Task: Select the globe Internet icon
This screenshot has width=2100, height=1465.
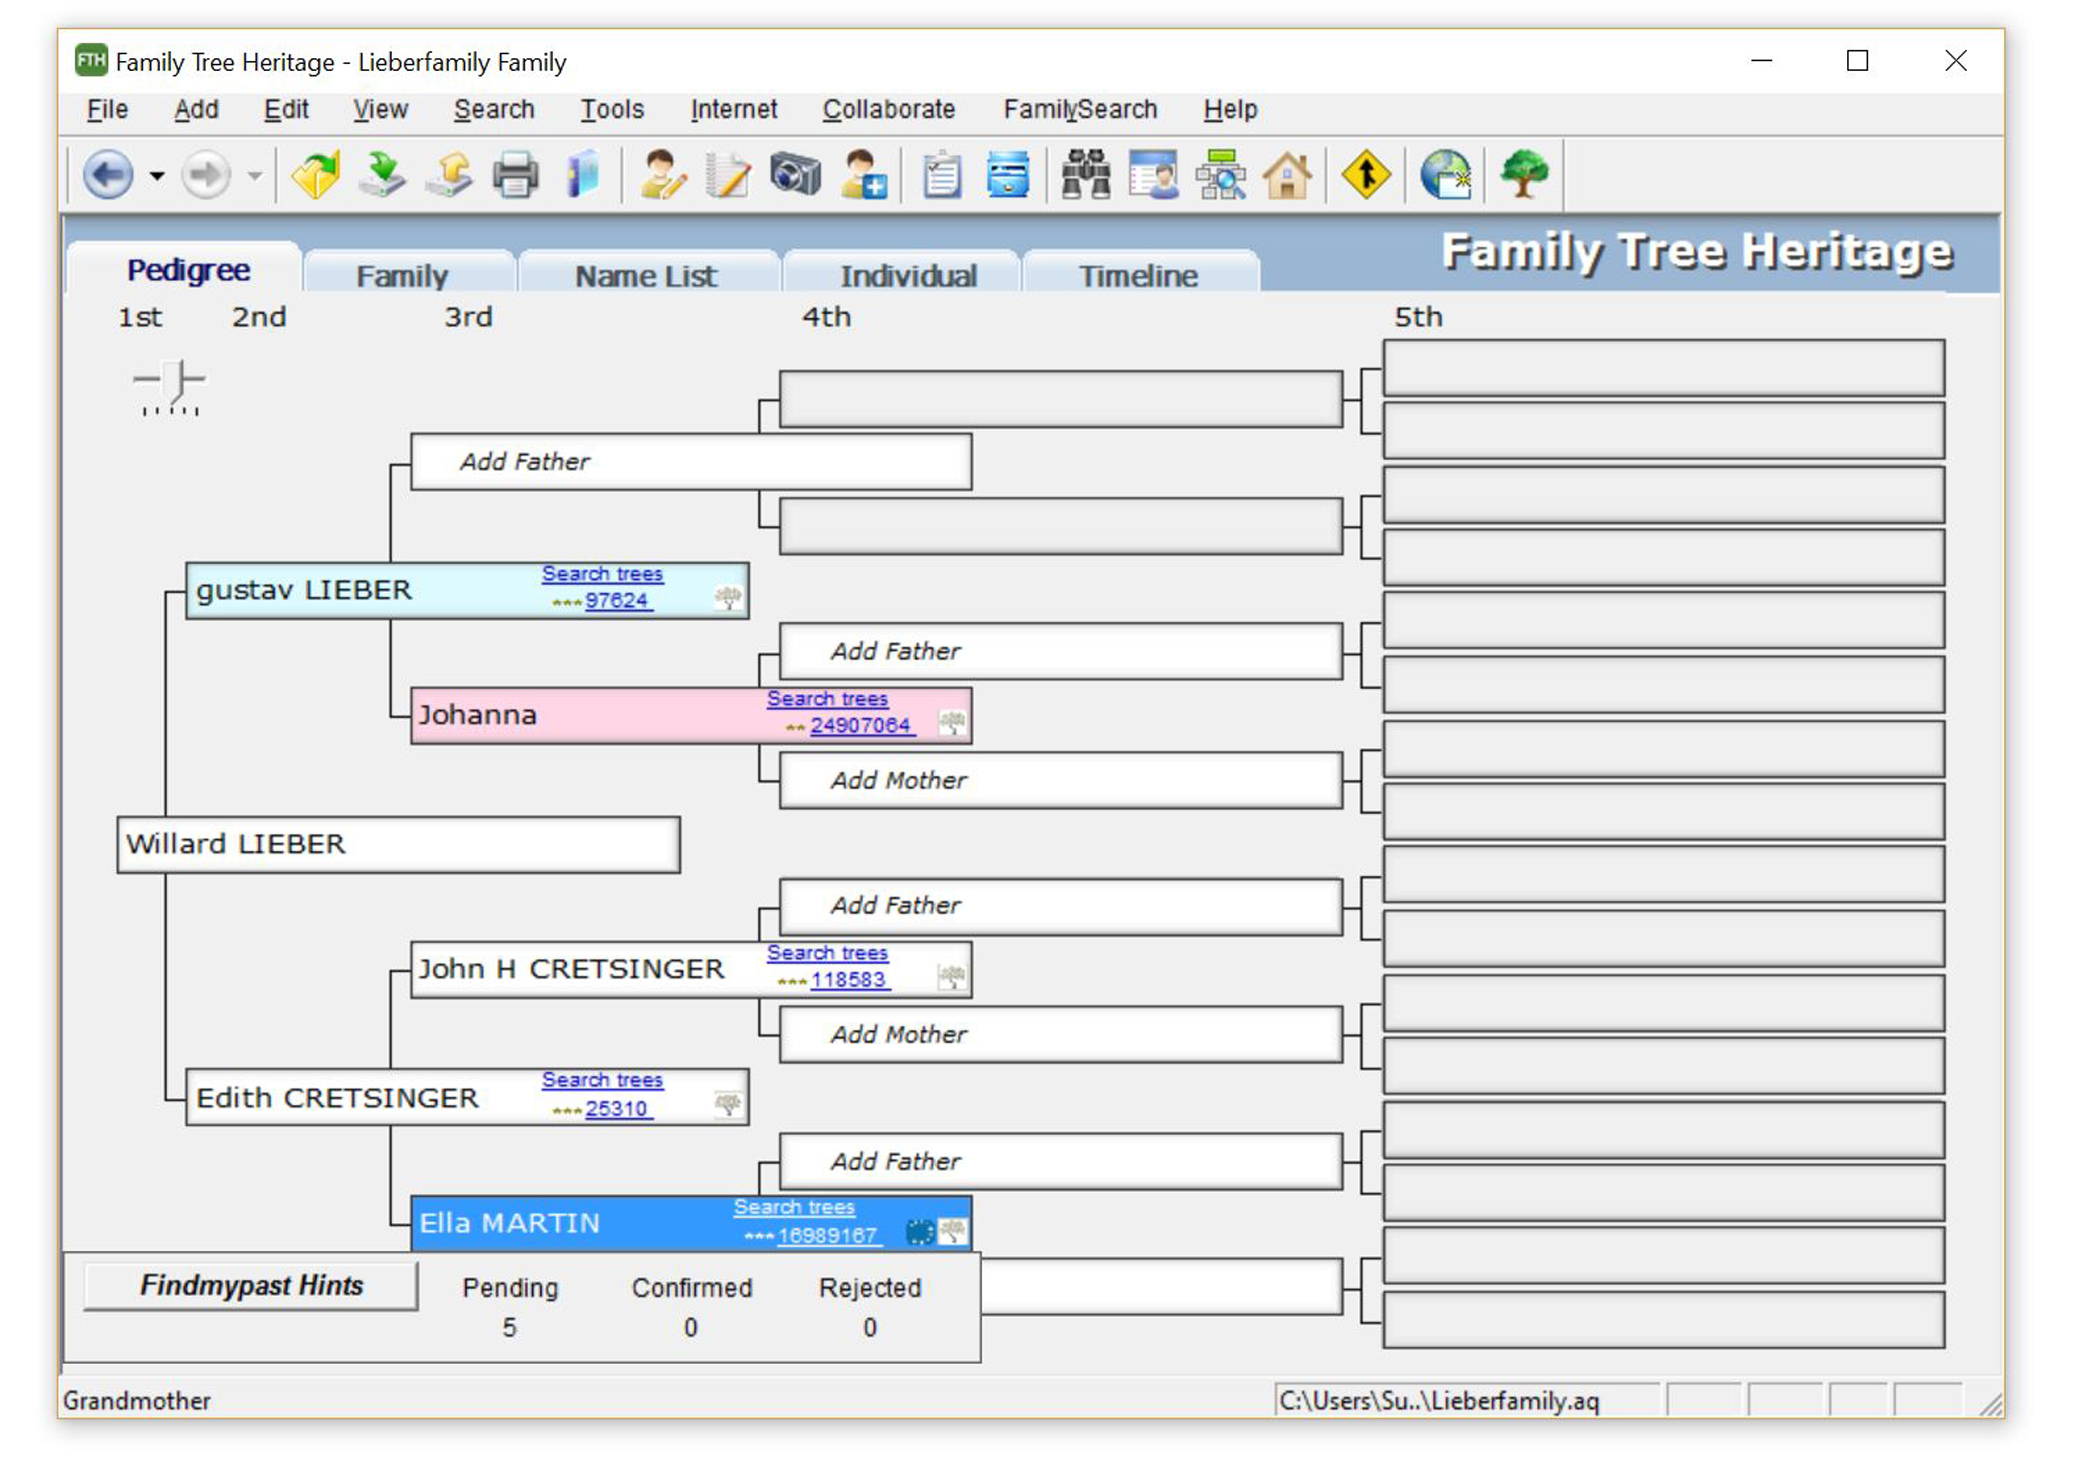Action: coord(1443,175)
